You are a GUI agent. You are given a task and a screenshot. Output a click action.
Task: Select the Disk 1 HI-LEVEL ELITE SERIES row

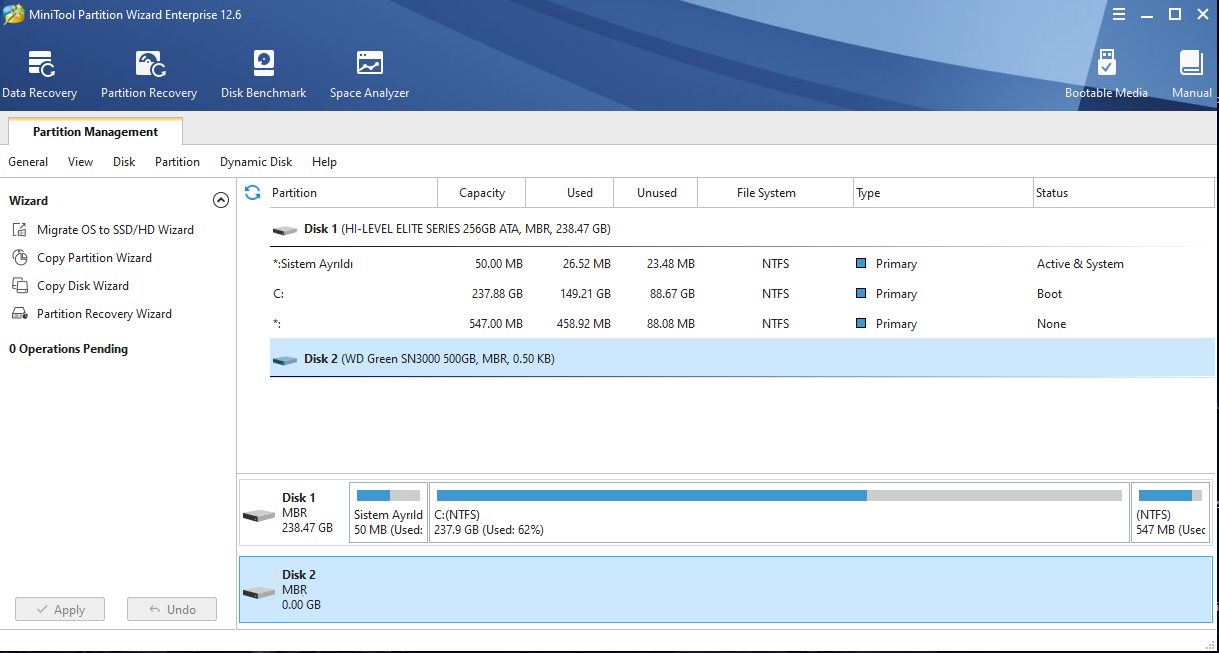point(742,230)
